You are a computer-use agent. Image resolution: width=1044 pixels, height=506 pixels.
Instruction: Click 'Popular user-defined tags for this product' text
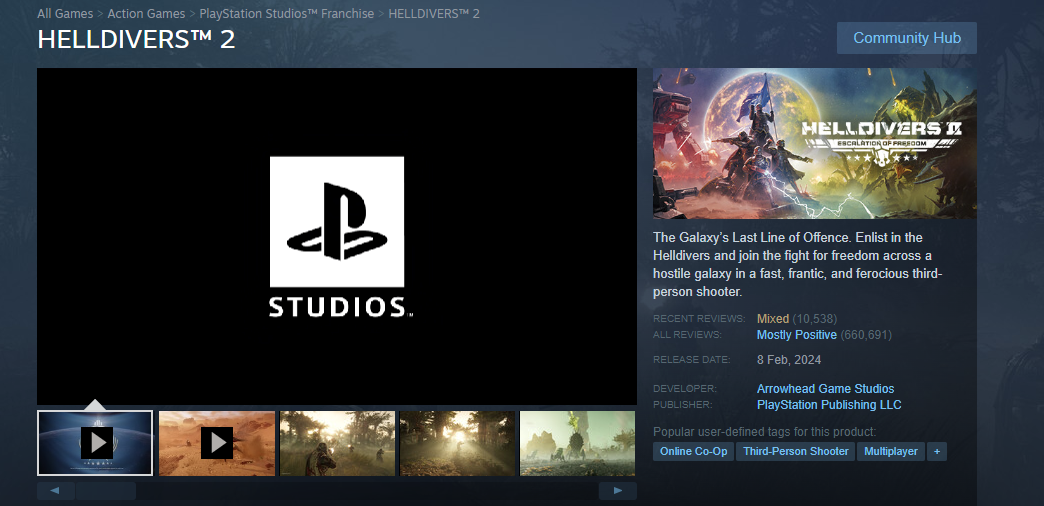pyautogui.click(x=765, y=431)
